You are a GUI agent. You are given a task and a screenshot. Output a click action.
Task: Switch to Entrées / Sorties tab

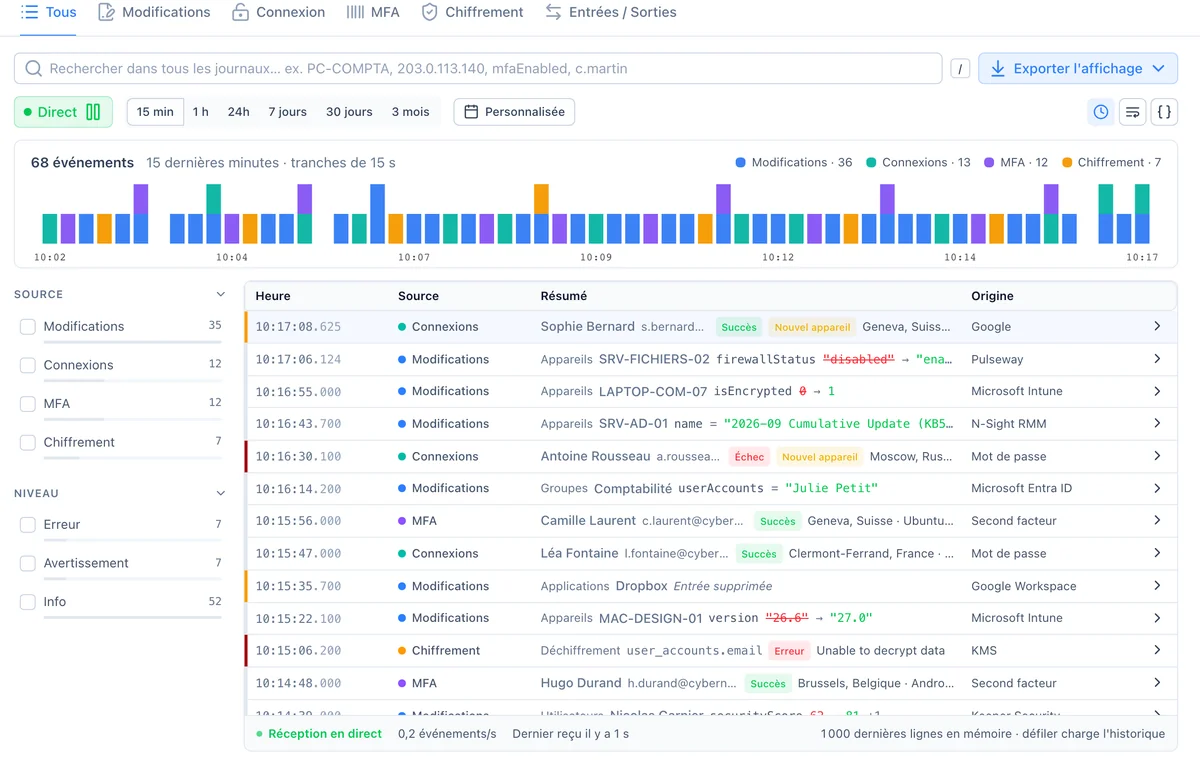click(x=610, y=12)
